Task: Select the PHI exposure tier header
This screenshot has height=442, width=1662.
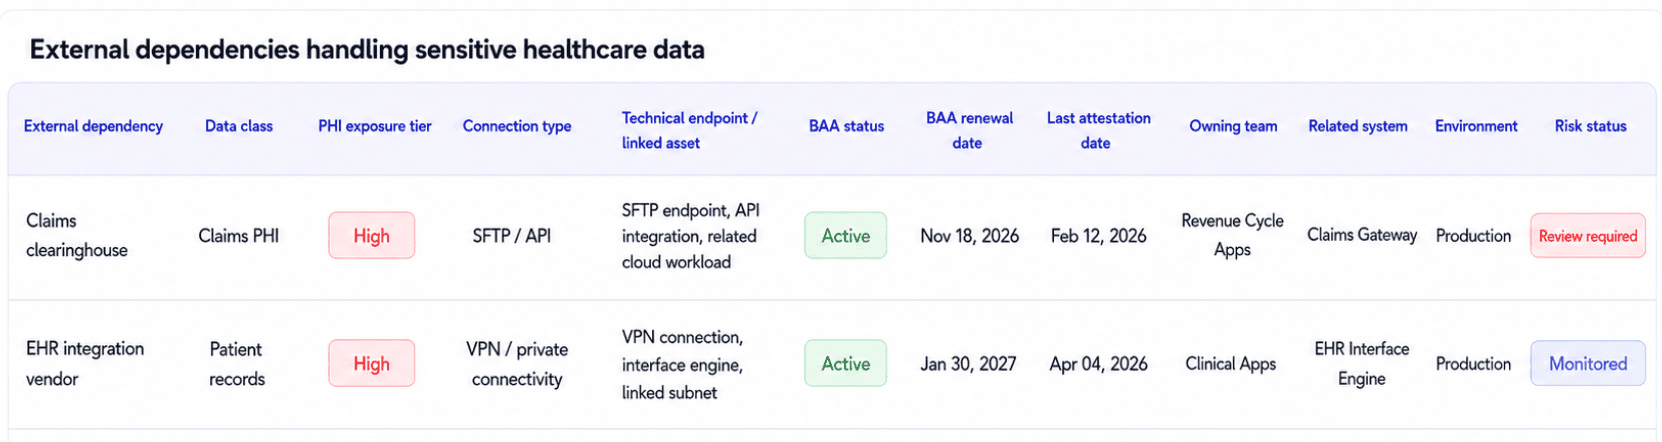Action: click(375, 126)
